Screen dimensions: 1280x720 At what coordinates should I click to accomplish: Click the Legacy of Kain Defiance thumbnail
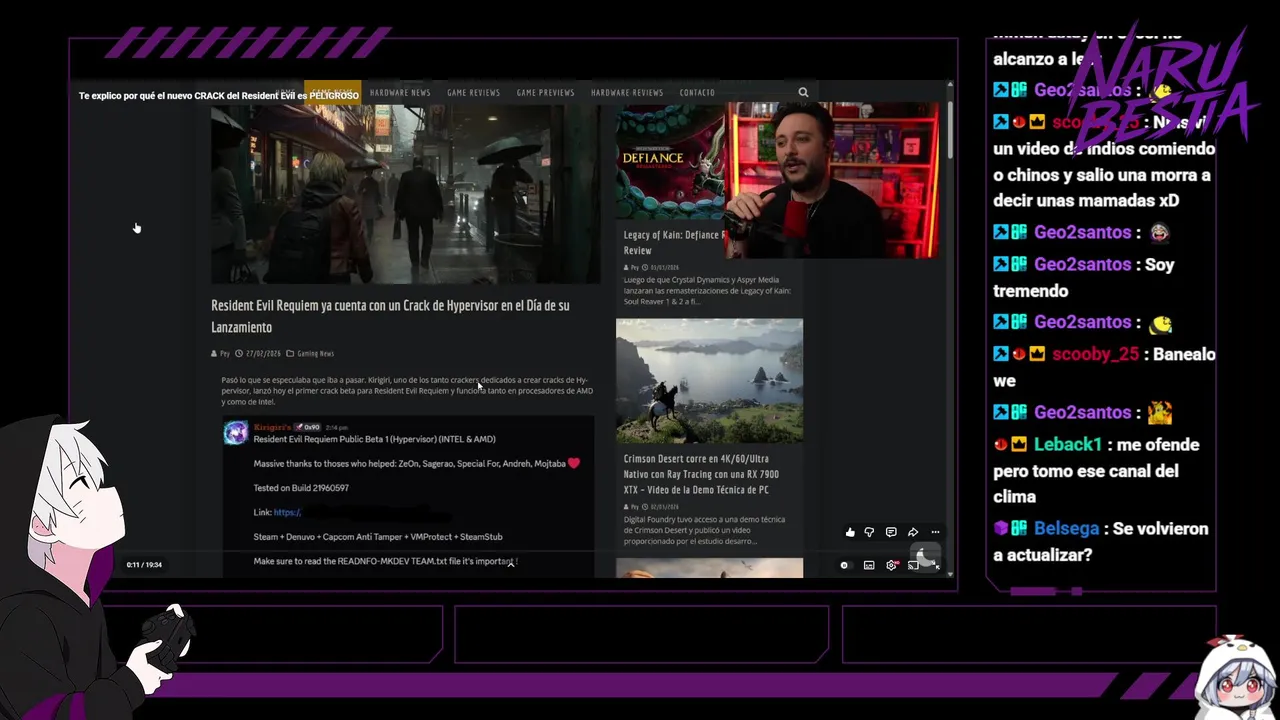click(670, 161)
